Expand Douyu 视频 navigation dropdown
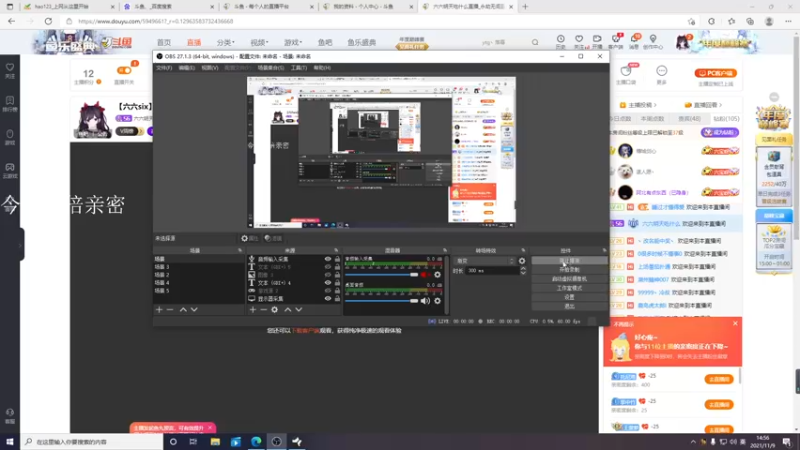Screen dimensions: 800x450 click(259, 42)
